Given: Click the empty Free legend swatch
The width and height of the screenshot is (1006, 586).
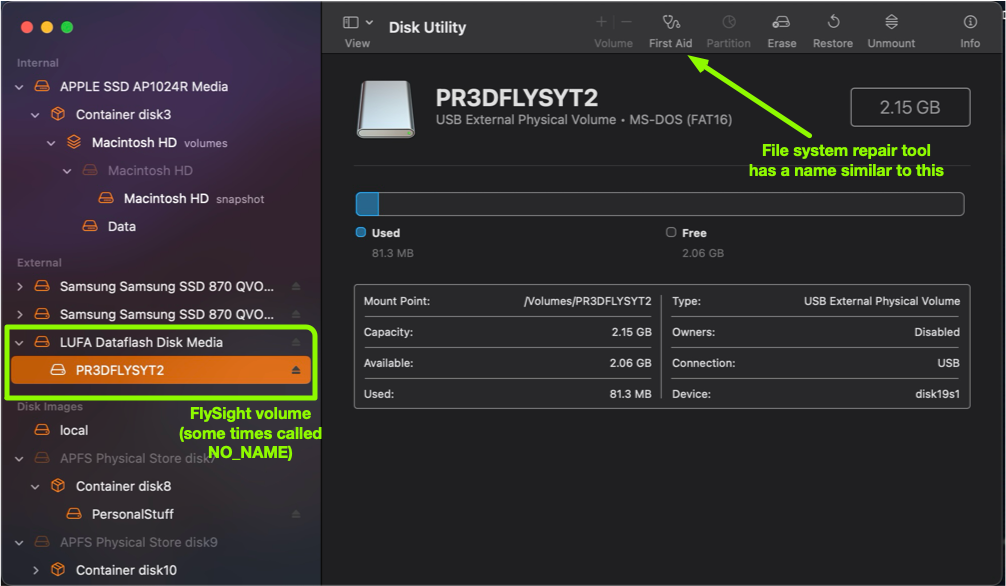Looking at the screenshot, I should (671, 232).
